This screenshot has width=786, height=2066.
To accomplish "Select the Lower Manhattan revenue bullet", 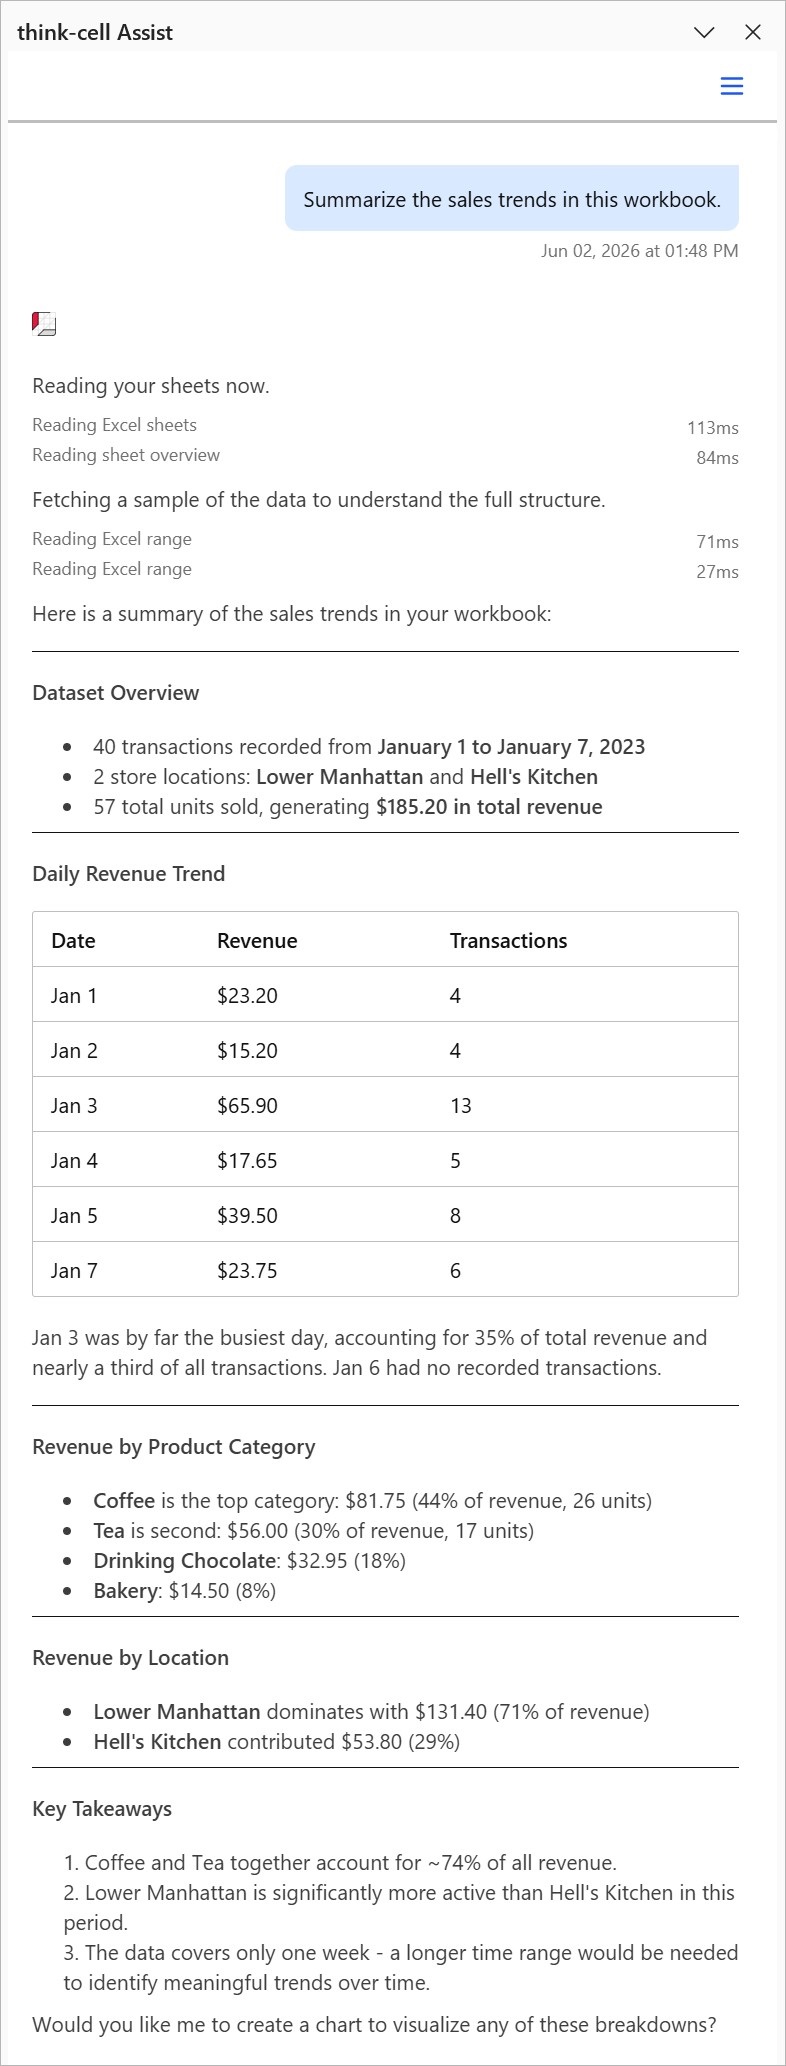I will pos(371,1711).
